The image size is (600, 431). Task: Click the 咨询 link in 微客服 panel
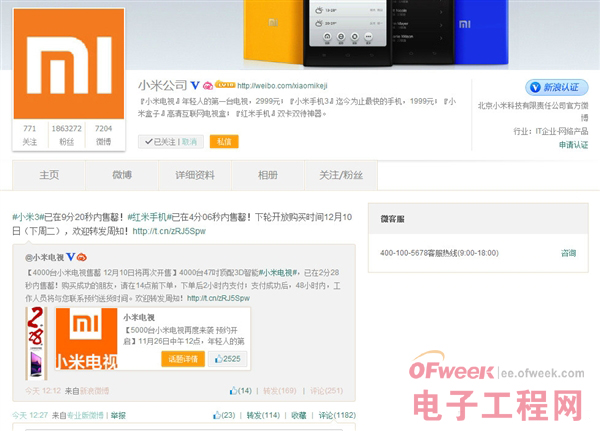(x=568, y=253)
